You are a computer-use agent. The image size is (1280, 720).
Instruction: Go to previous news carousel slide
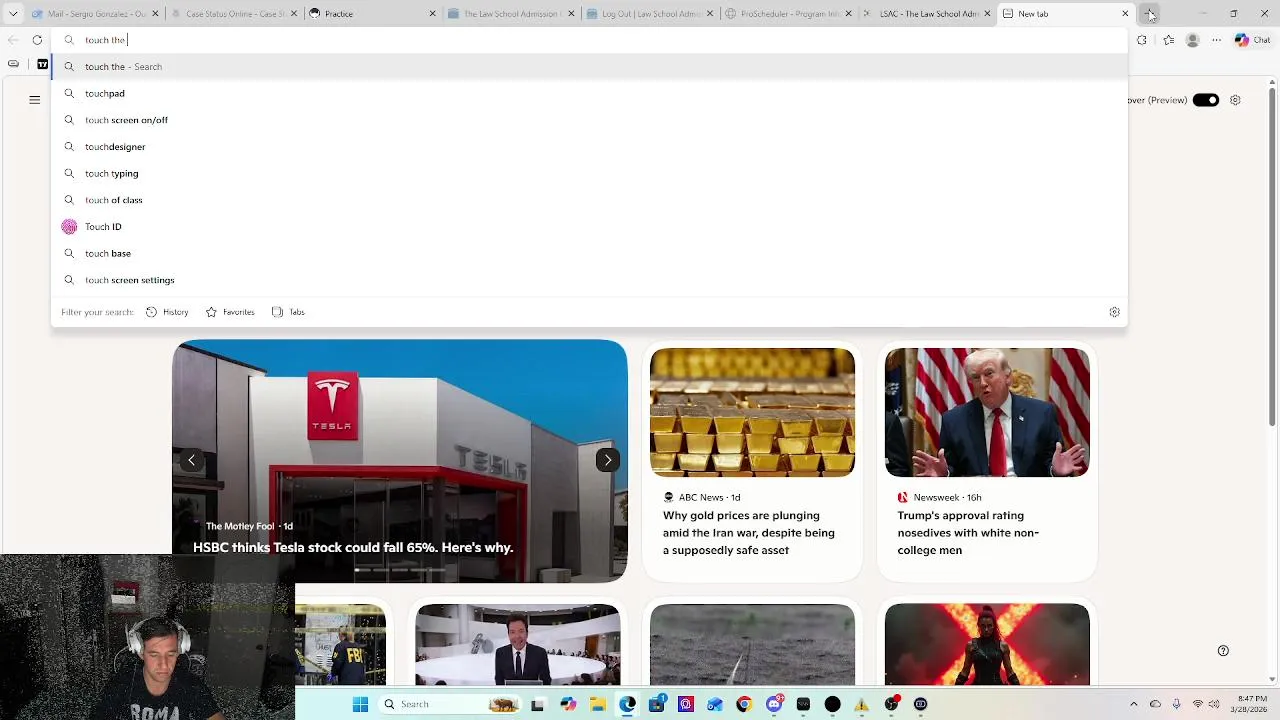point(191,460)
